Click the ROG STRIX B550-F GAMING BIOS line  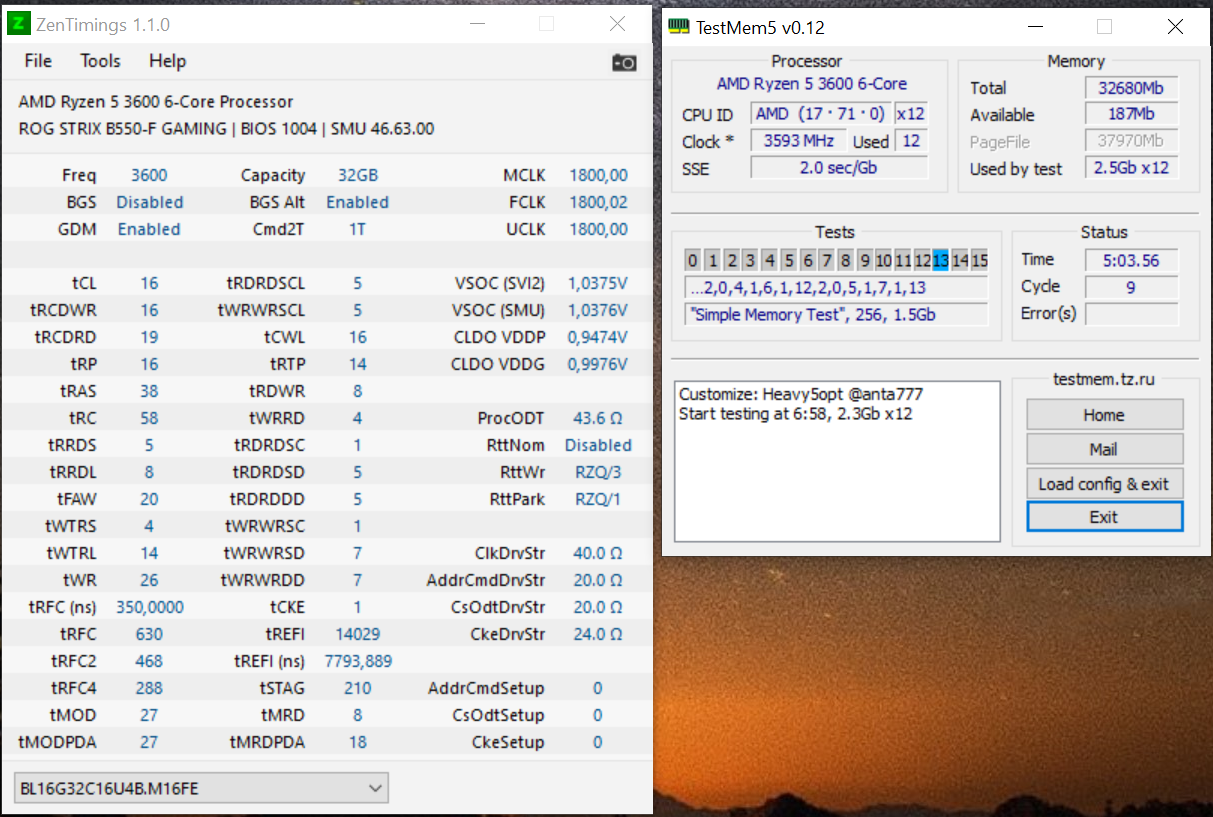226,129
